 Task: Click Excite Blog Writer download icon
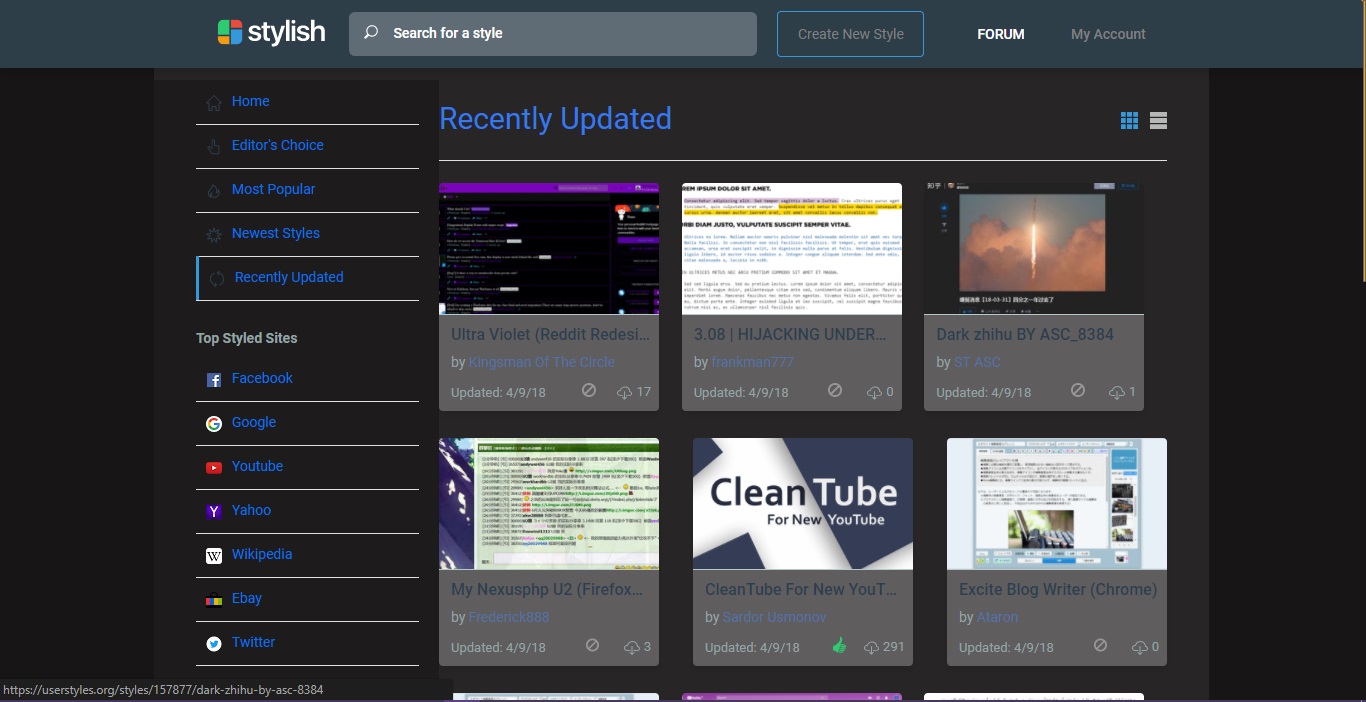(x=1140, y=647)
